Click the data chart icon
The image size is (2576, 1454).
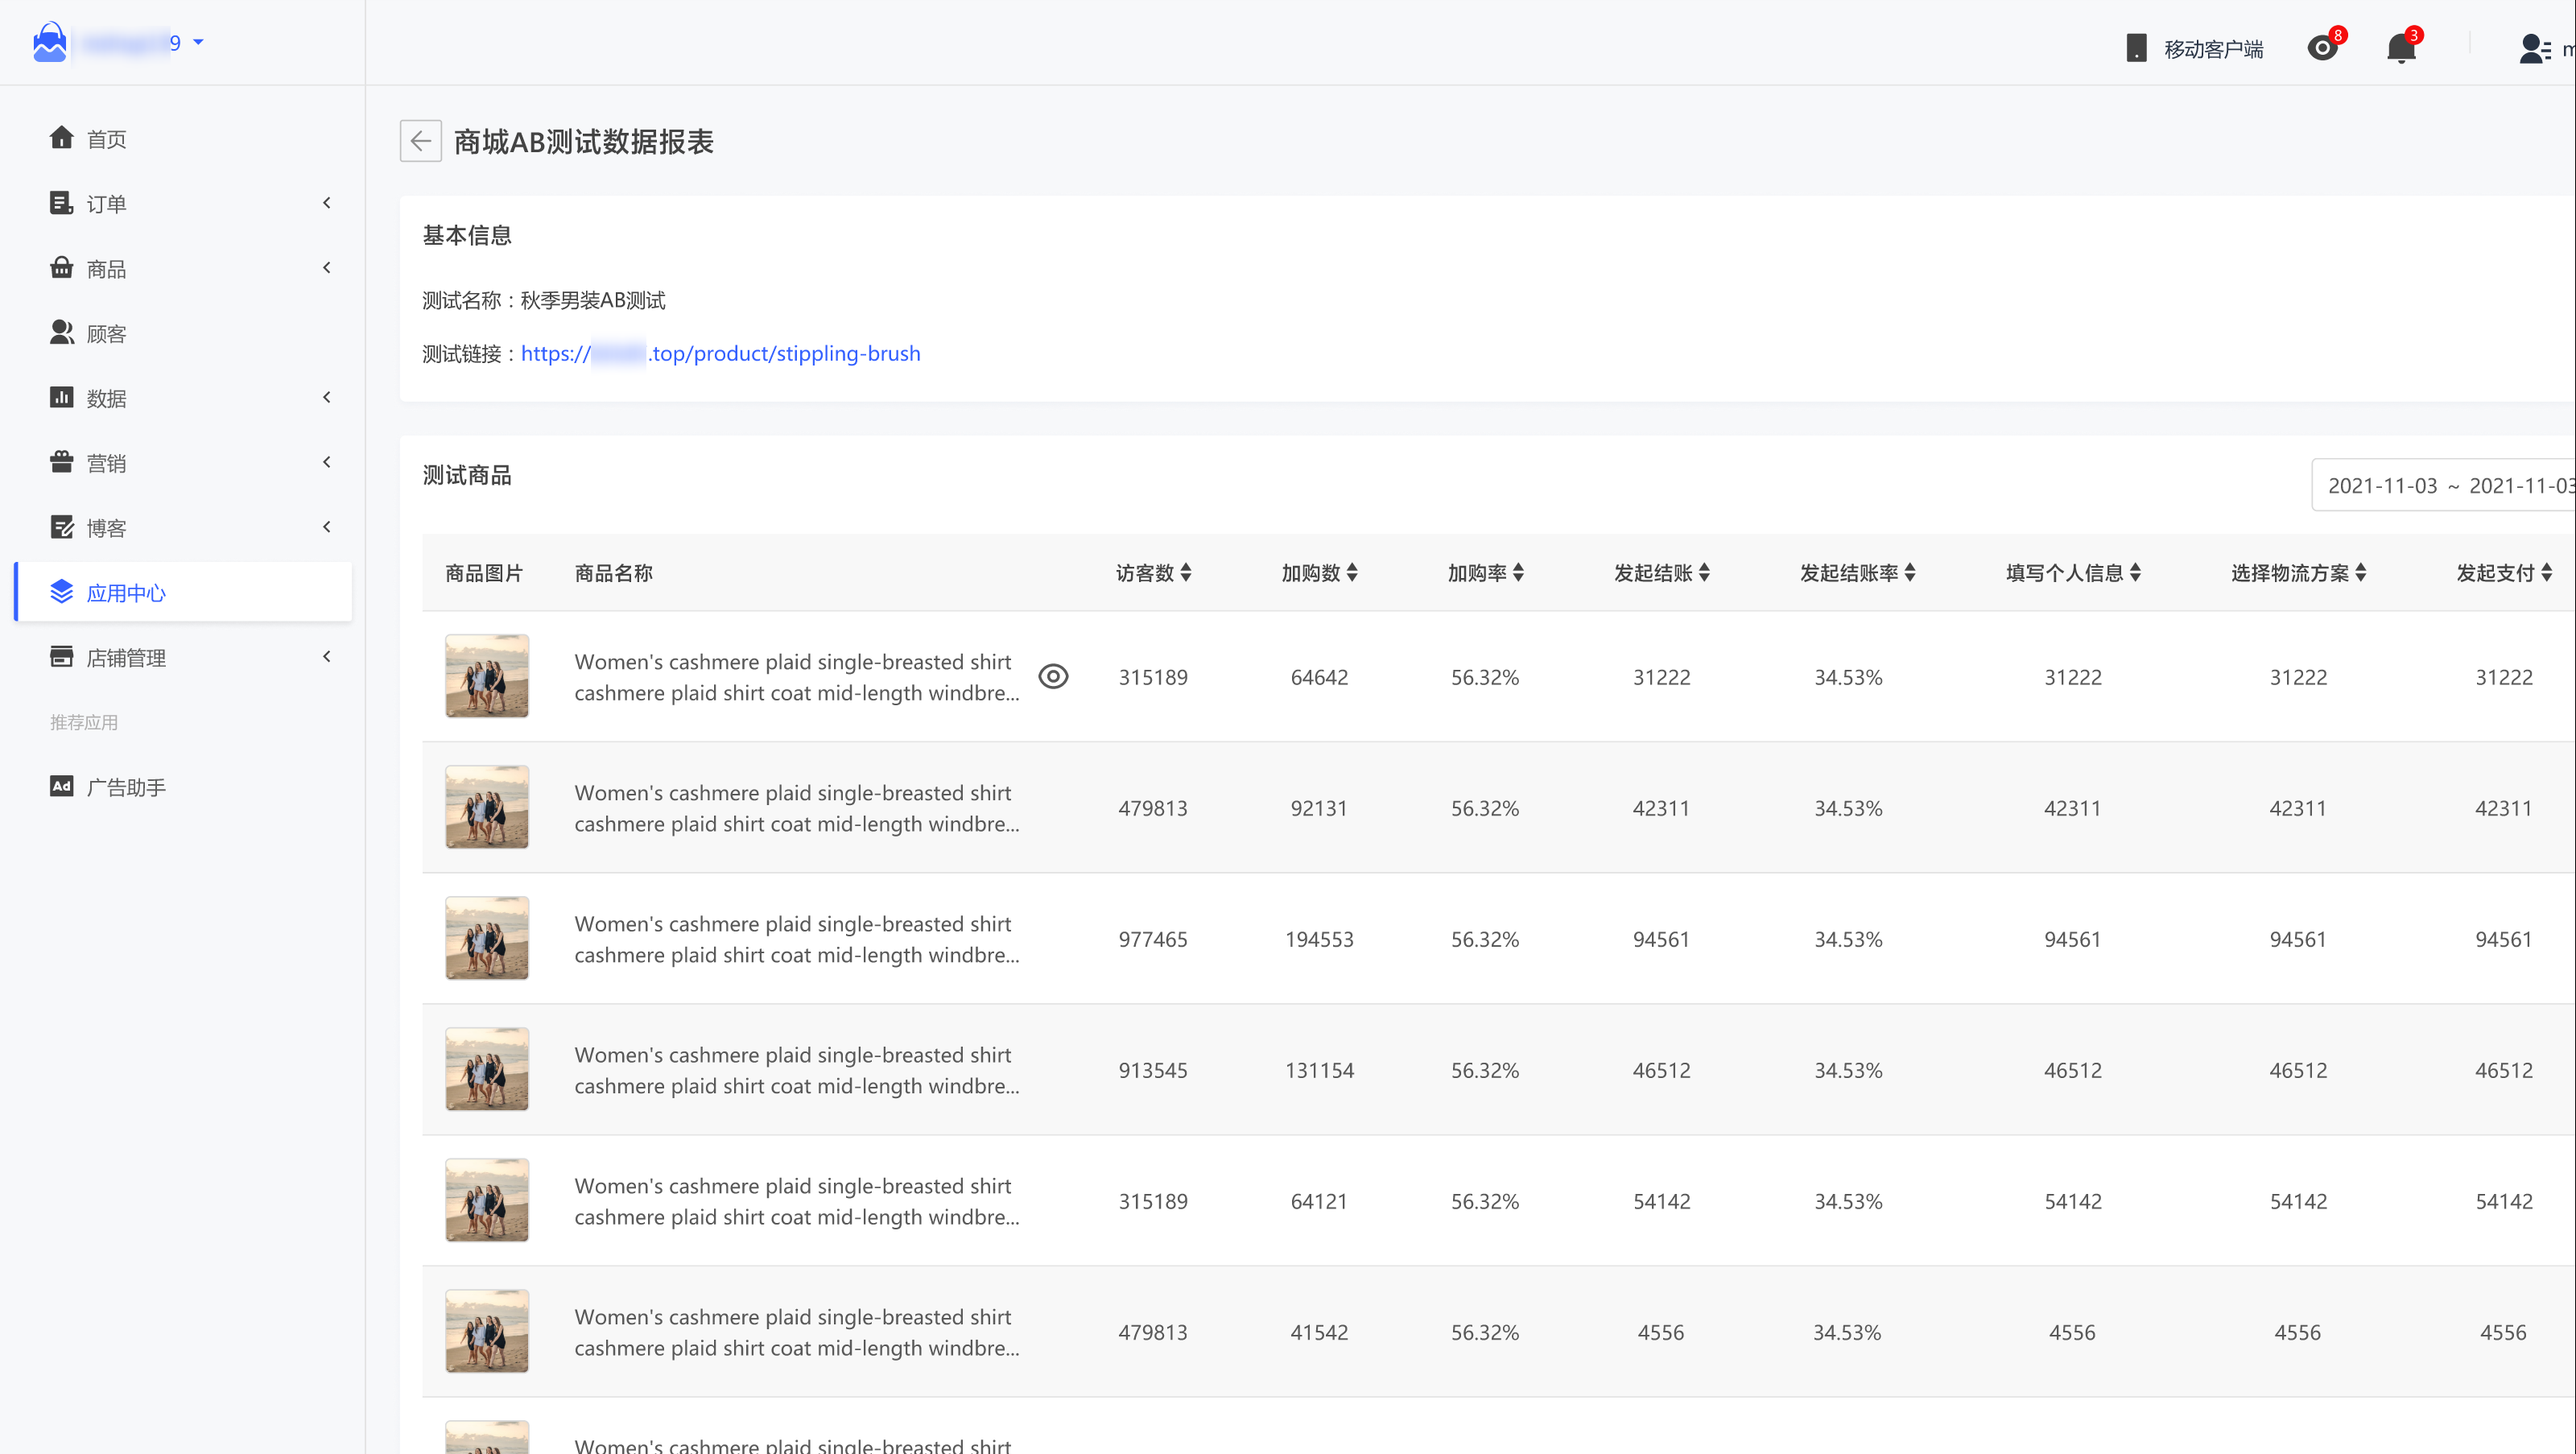point(61,397)
